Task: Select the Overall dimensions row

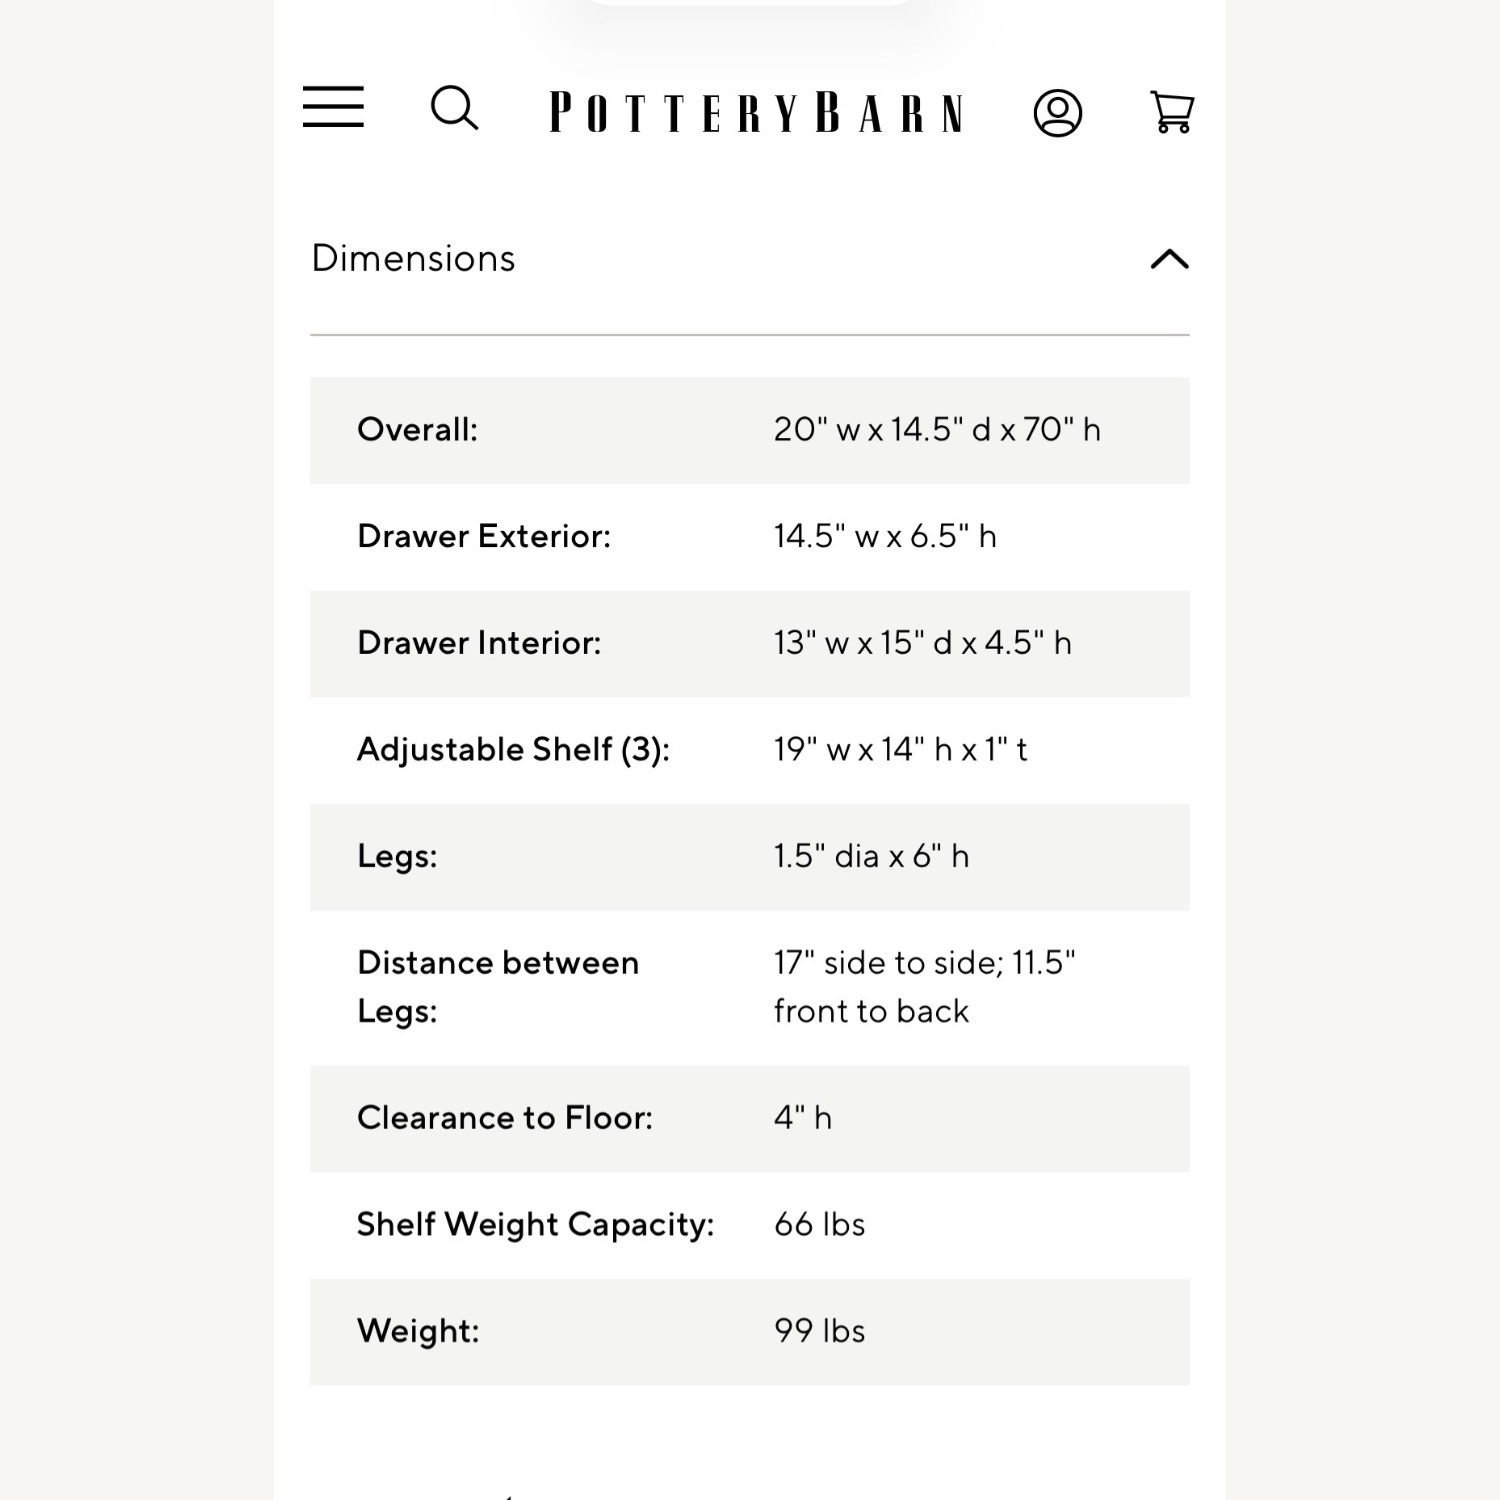Action: (x=750, y=430)
